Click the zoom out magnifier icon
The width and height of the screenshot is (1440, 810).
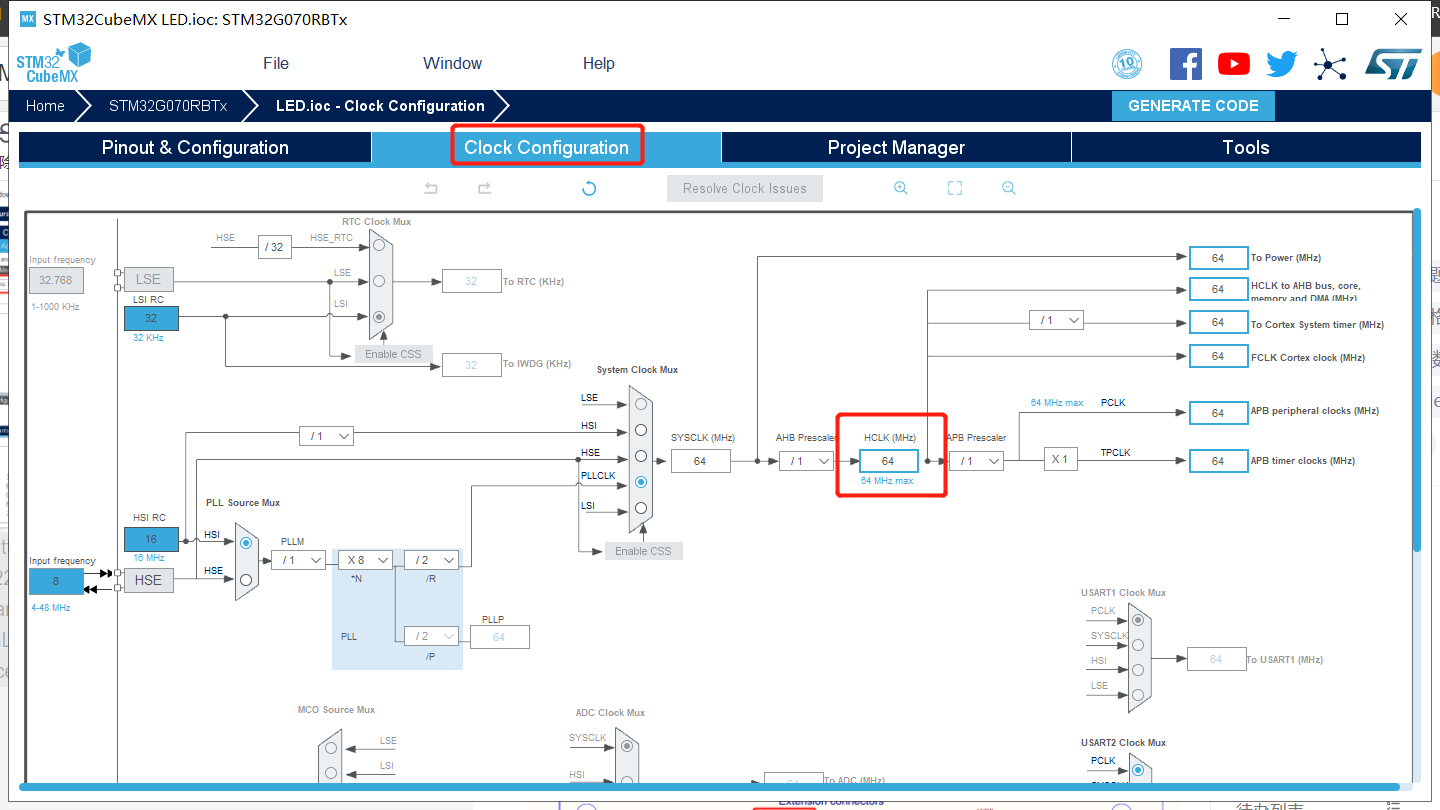[1009, 188]
